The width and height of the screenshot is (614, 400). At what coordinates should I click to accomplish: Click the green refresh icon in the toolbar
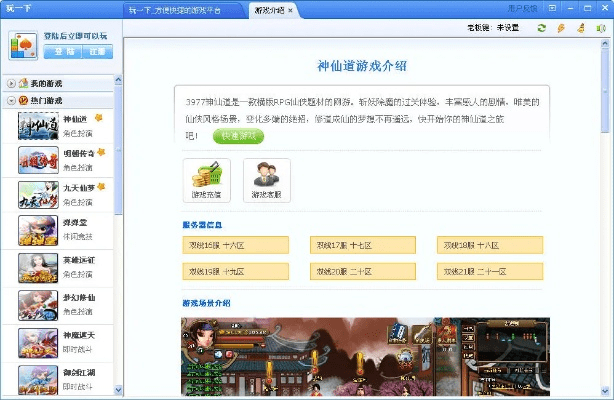[542, 28]
